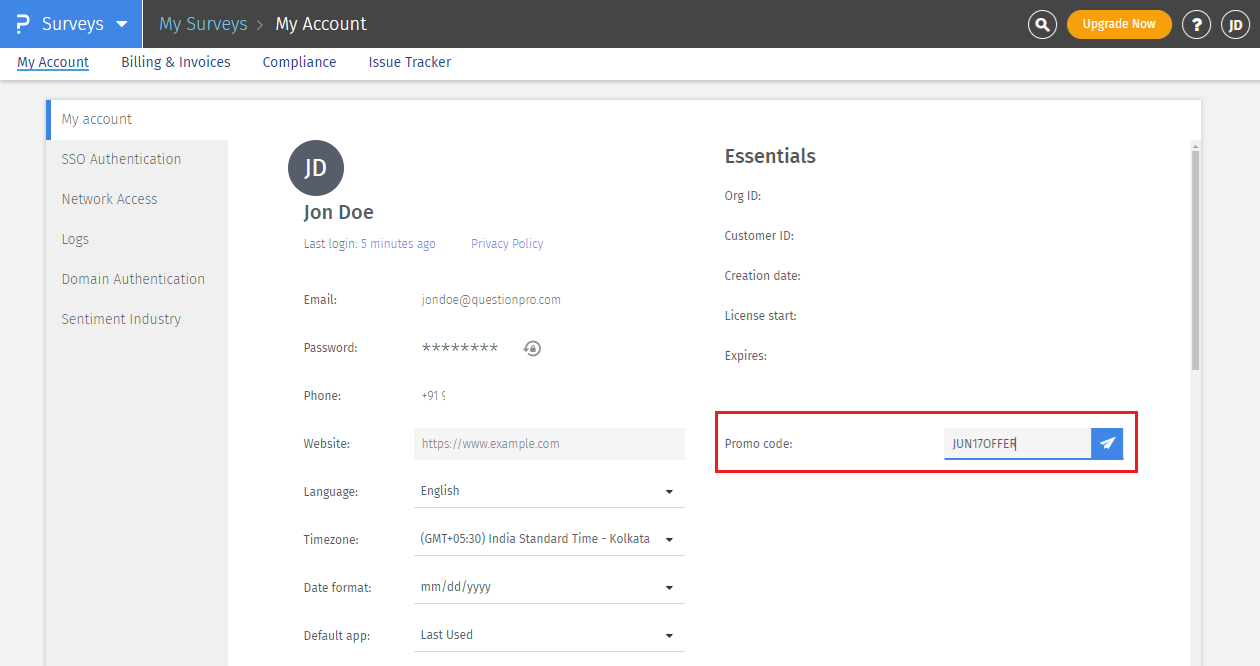Click the vertical scrollbar on the right
This screenshot has width=1260, height=666.
(1195, 260)
